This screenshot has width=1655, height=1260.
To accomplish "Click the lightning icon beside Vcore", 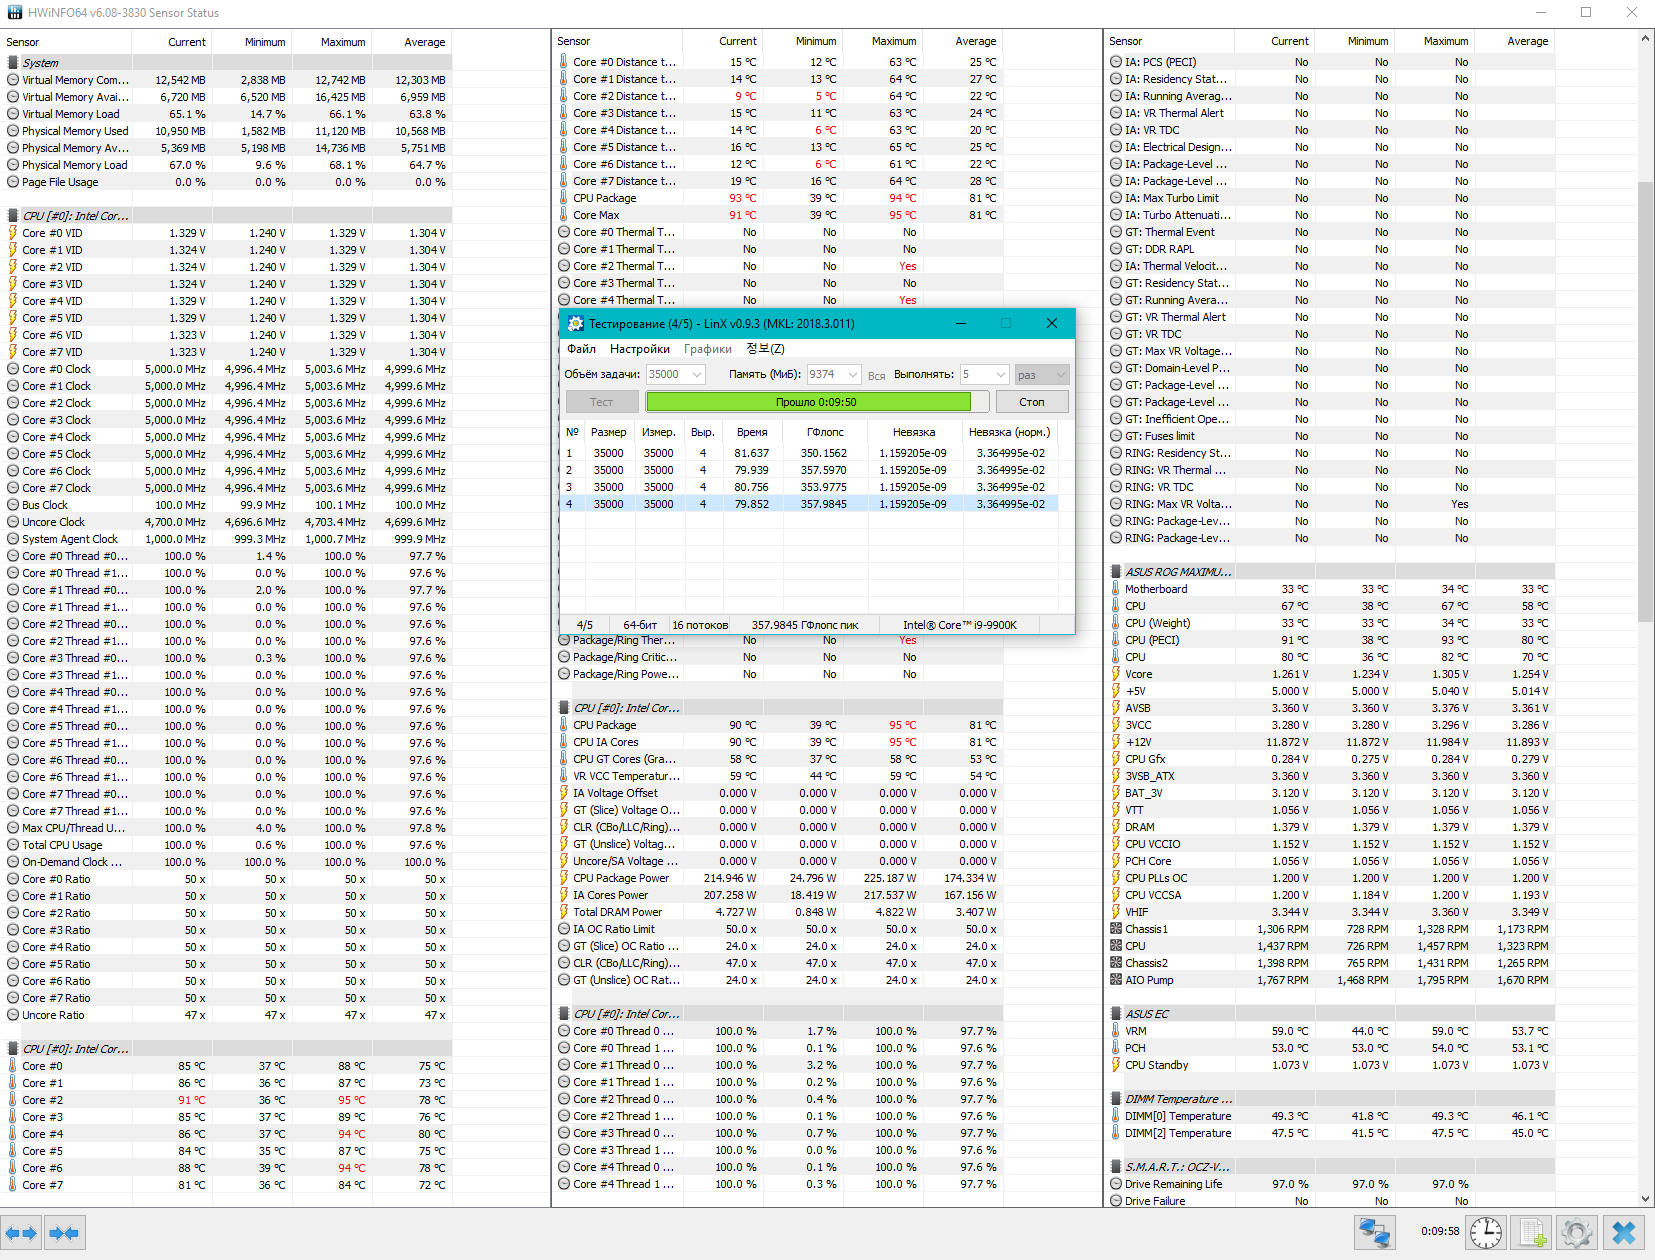I will [x=1116, y=674].
